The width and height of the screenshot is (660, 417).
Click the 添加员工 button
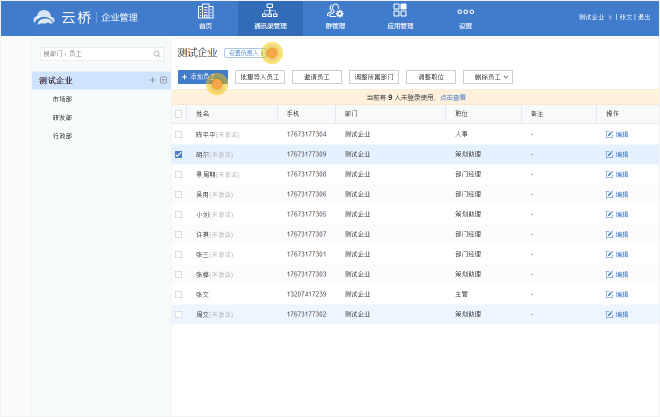203,77
